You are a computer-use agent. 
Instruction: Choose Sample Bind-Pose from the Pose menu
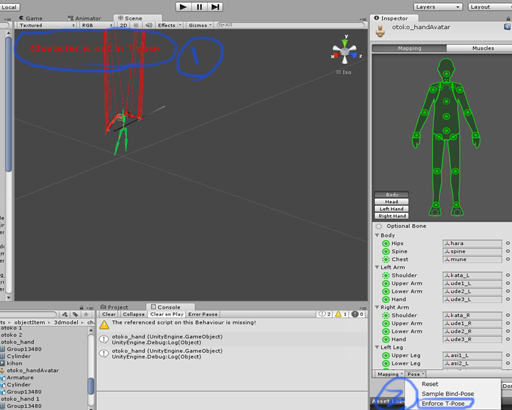click(x=448, y=394)
